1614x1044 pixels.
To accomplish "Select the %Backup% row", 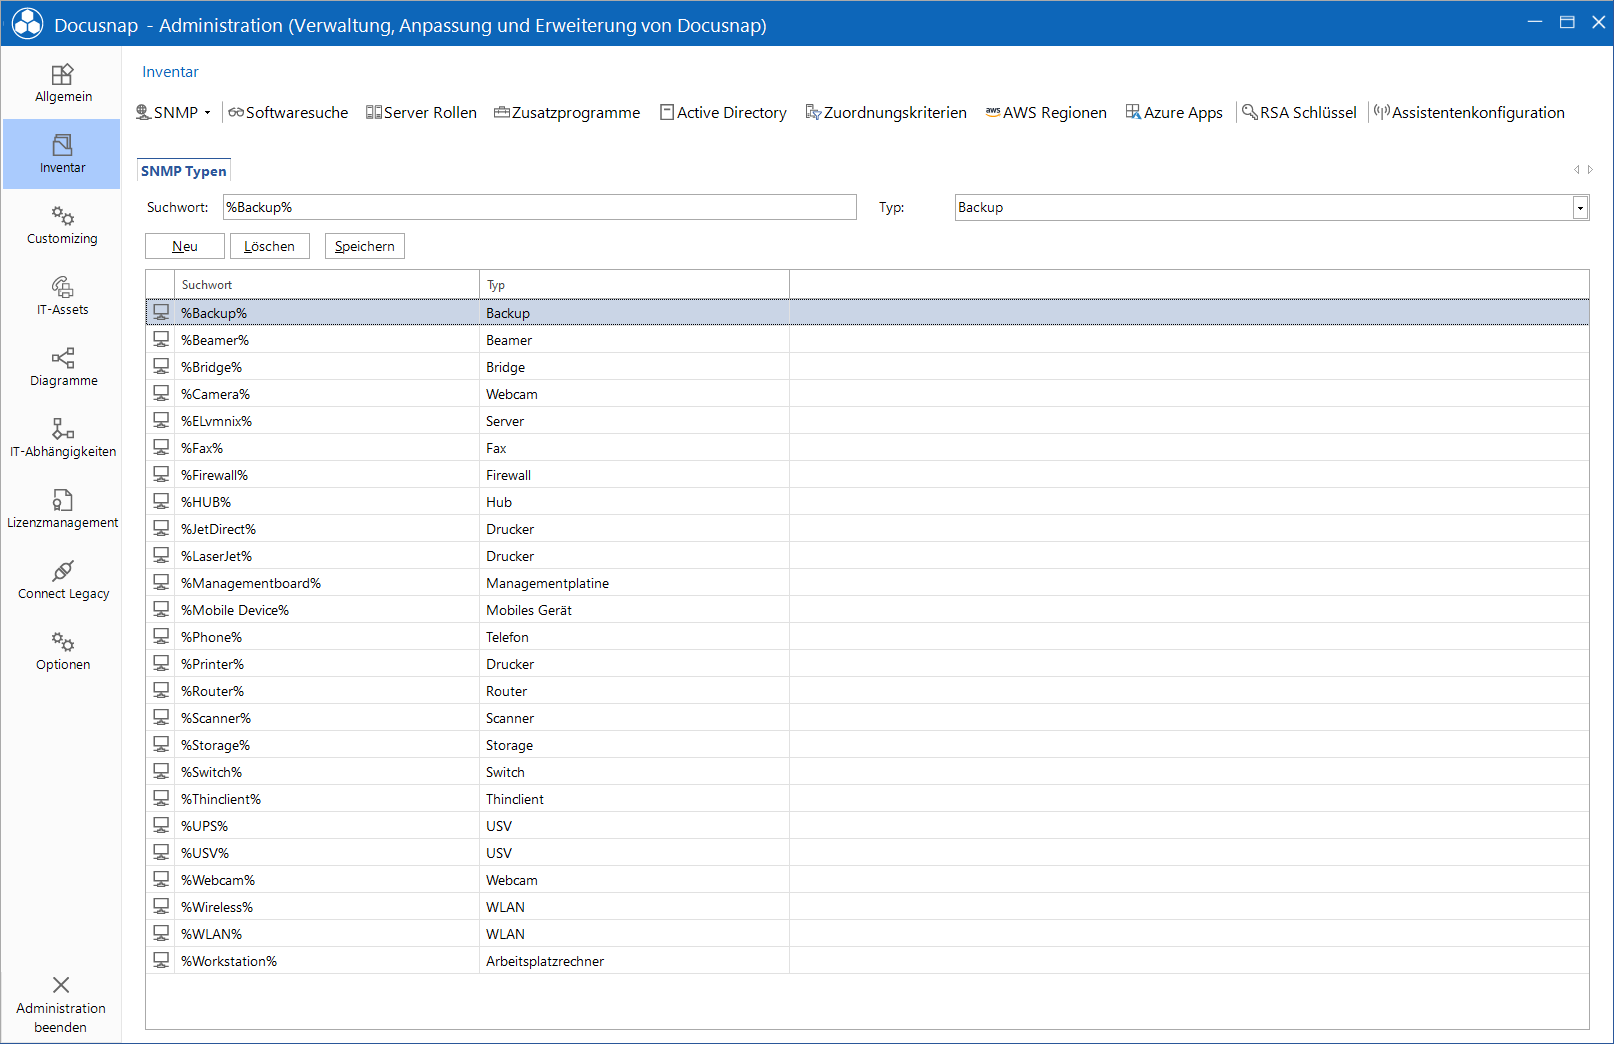I will click(867, 313).
